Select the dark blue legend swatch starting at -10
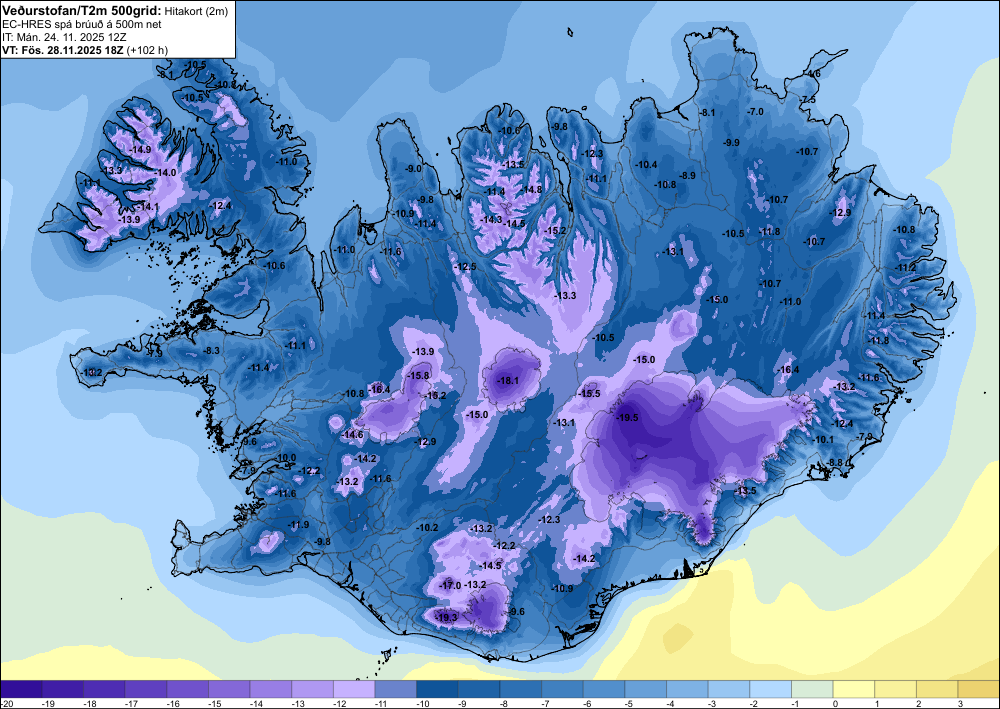The width and height of the screenshot is (1000, 709). click(437, 689)
